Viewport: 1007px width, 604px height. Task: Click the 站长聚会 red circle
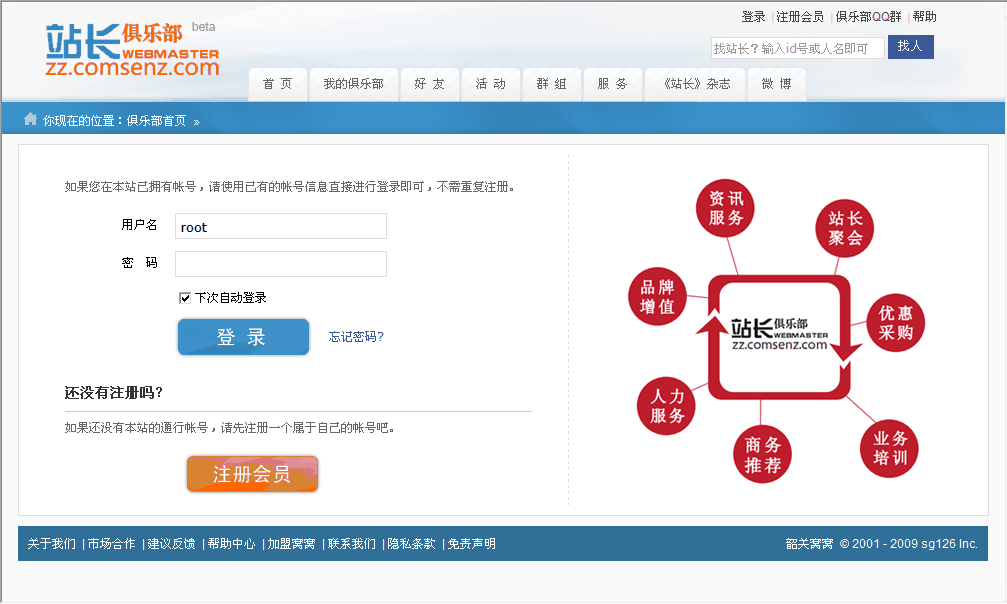pos(845,228)
